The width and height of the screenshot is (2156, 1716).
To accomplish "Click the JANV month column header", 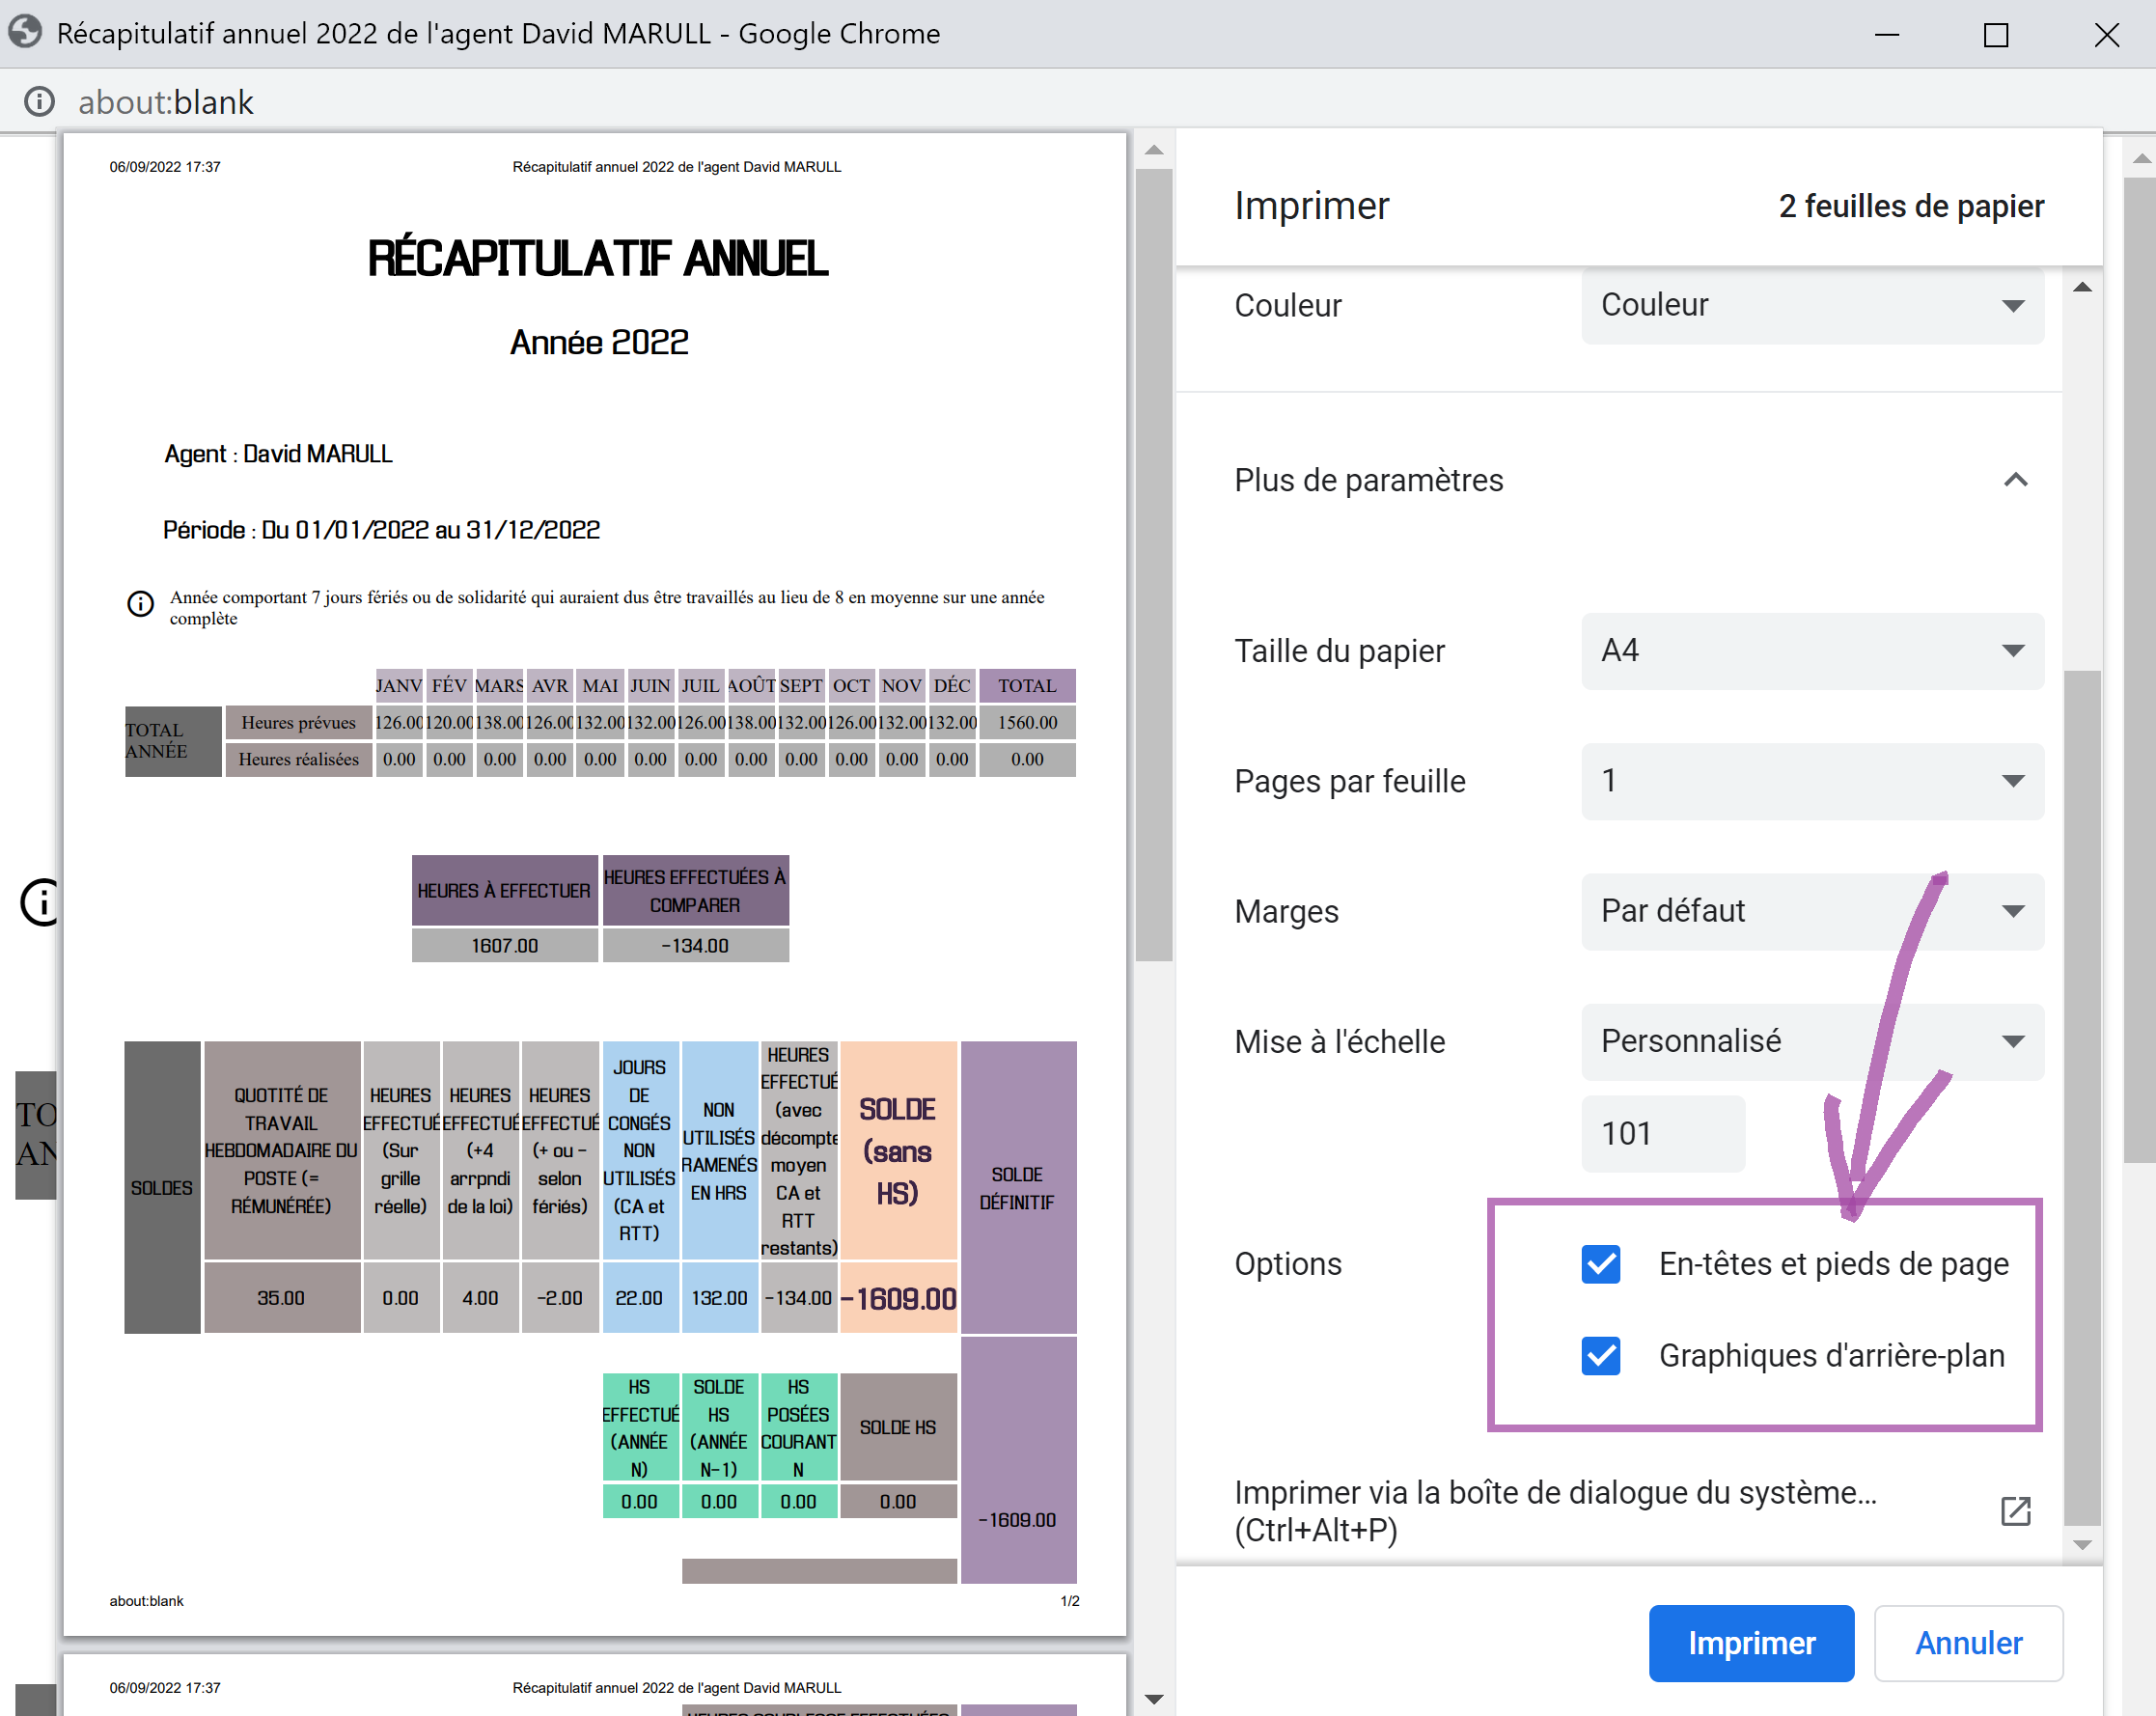I will (399, 685).
